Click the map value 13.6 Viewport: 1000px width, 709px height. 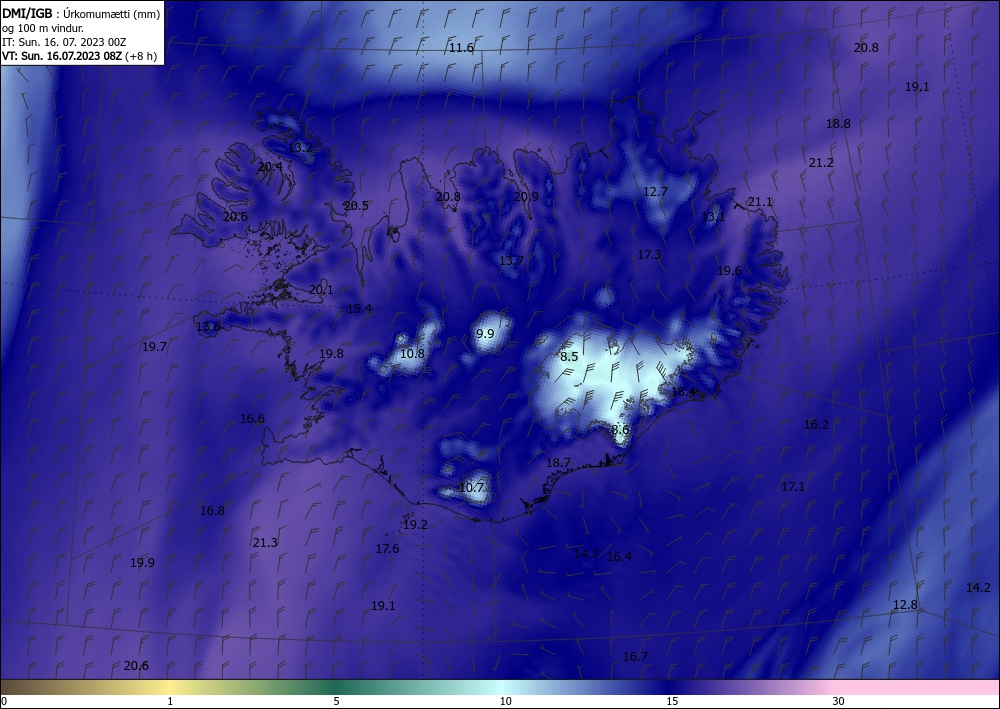coord(208,327)
